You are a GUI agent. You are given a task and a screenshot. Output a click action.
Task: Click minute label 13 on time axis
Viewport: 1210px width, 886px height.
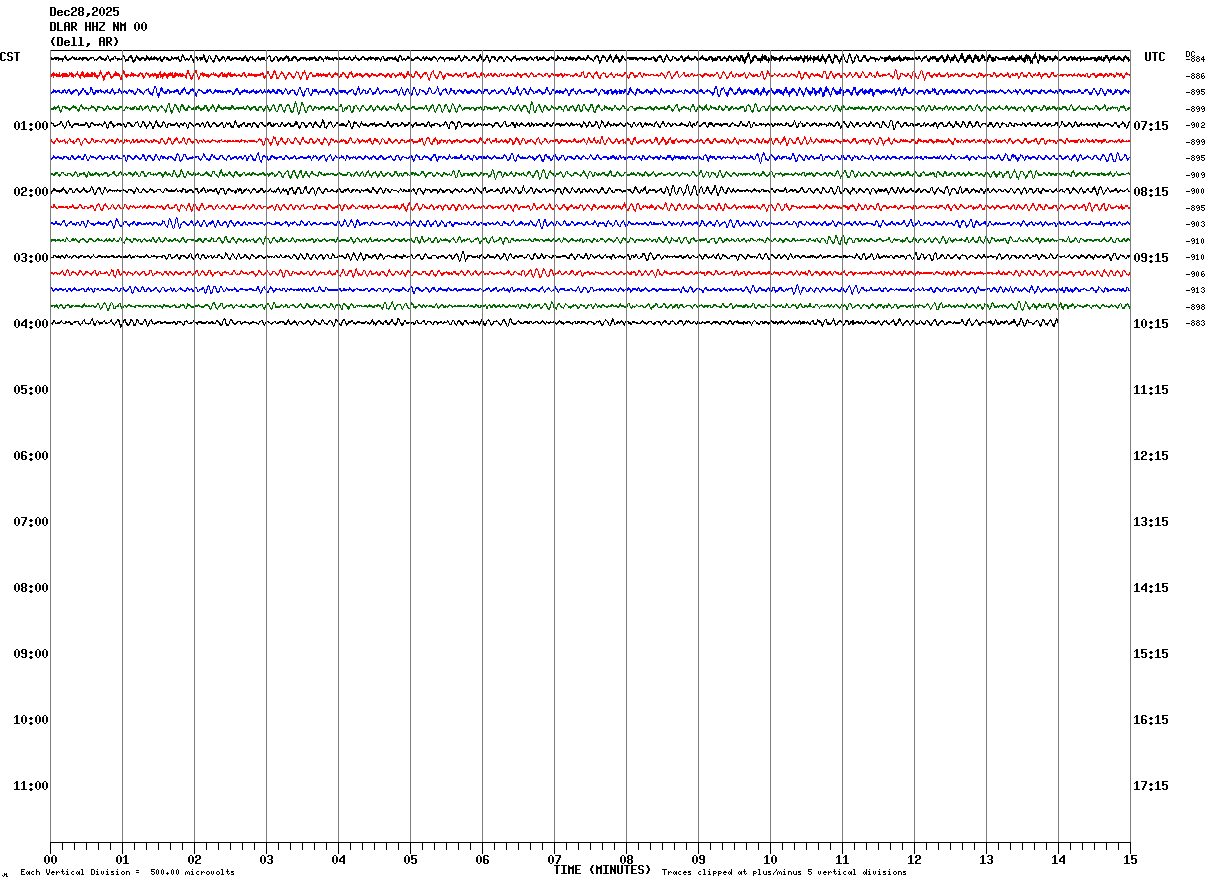coord(986,860)
